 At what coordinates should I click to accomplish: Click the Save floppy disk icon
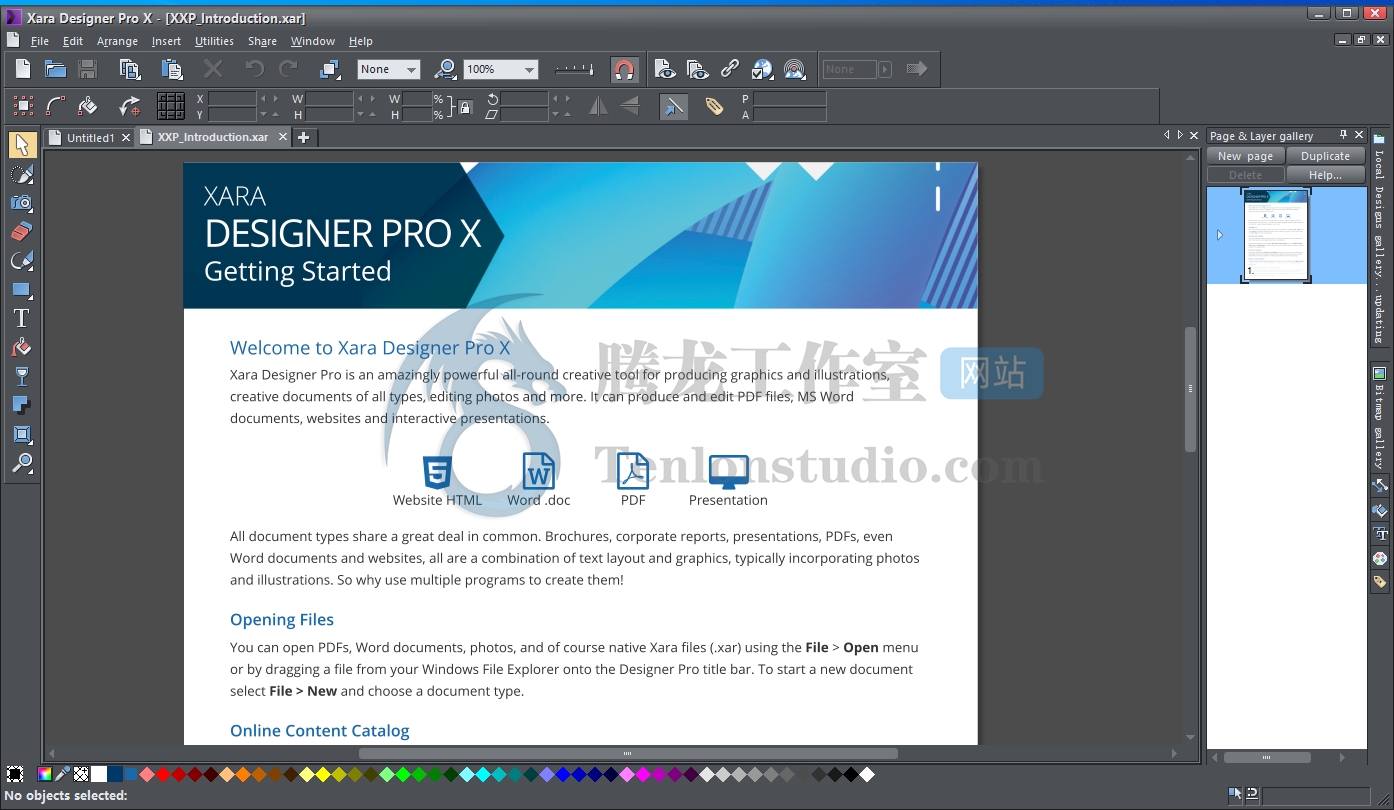click(87, 69)
